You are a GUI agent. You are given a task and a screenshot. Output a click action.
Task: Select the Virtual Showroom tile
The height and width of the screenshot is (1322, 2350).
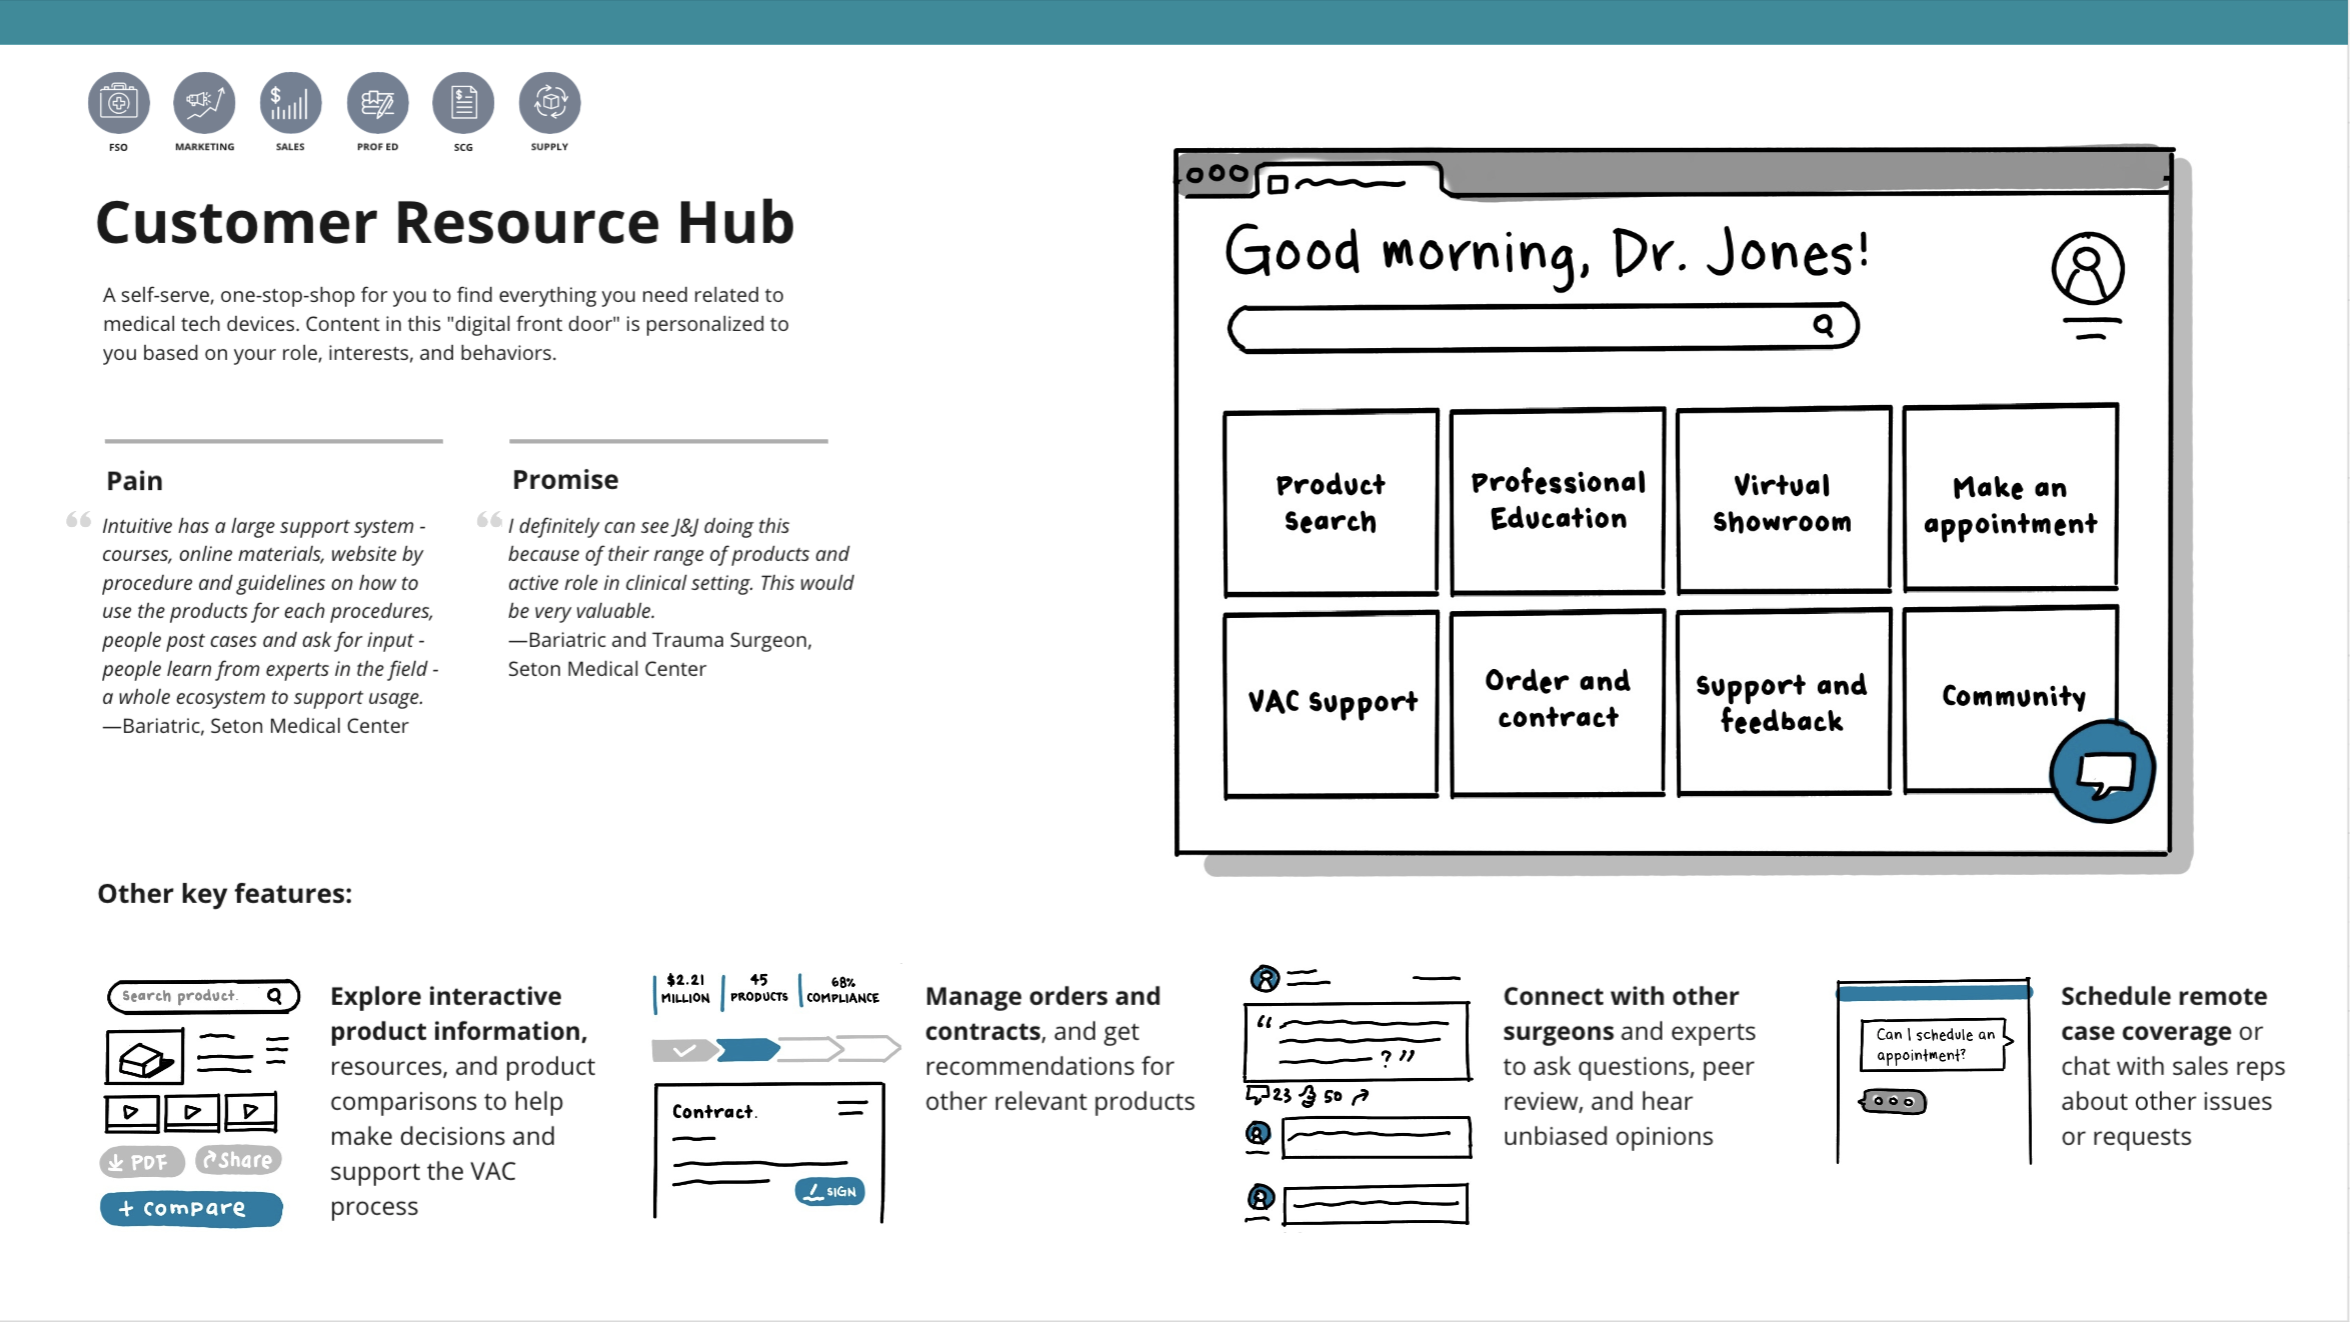pyautogui.click(x=1782, y=501)
